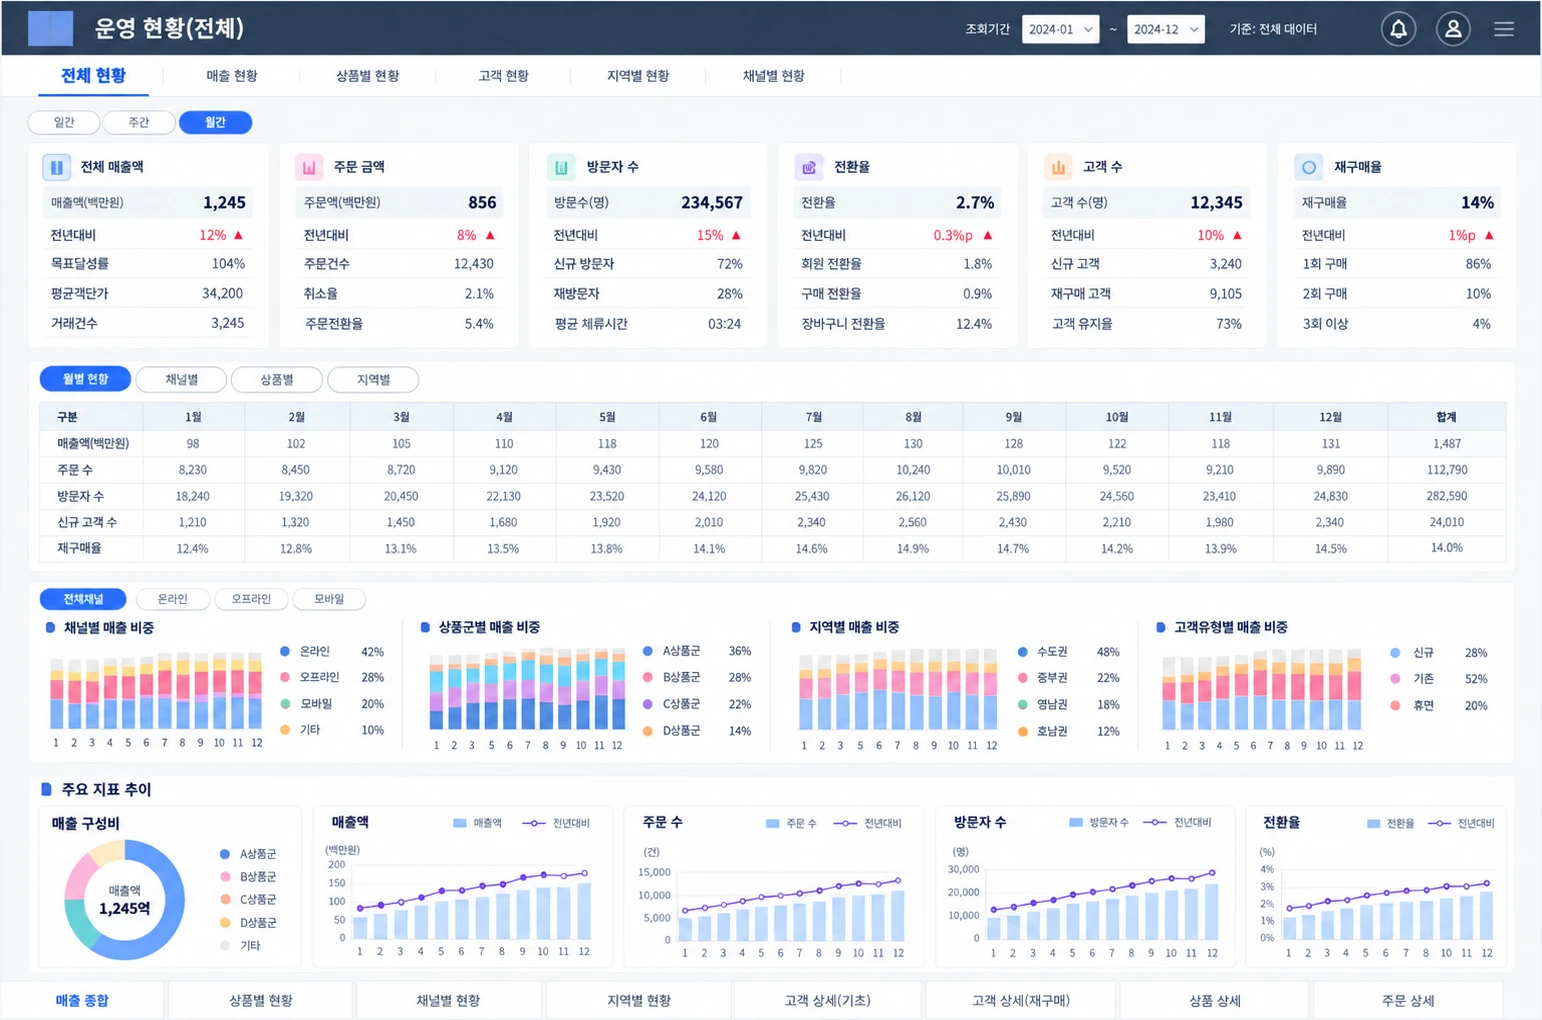Click the 전체 매출액 card icon
The width and height of the screenshot is (1542, 1020).
[56, 167]
